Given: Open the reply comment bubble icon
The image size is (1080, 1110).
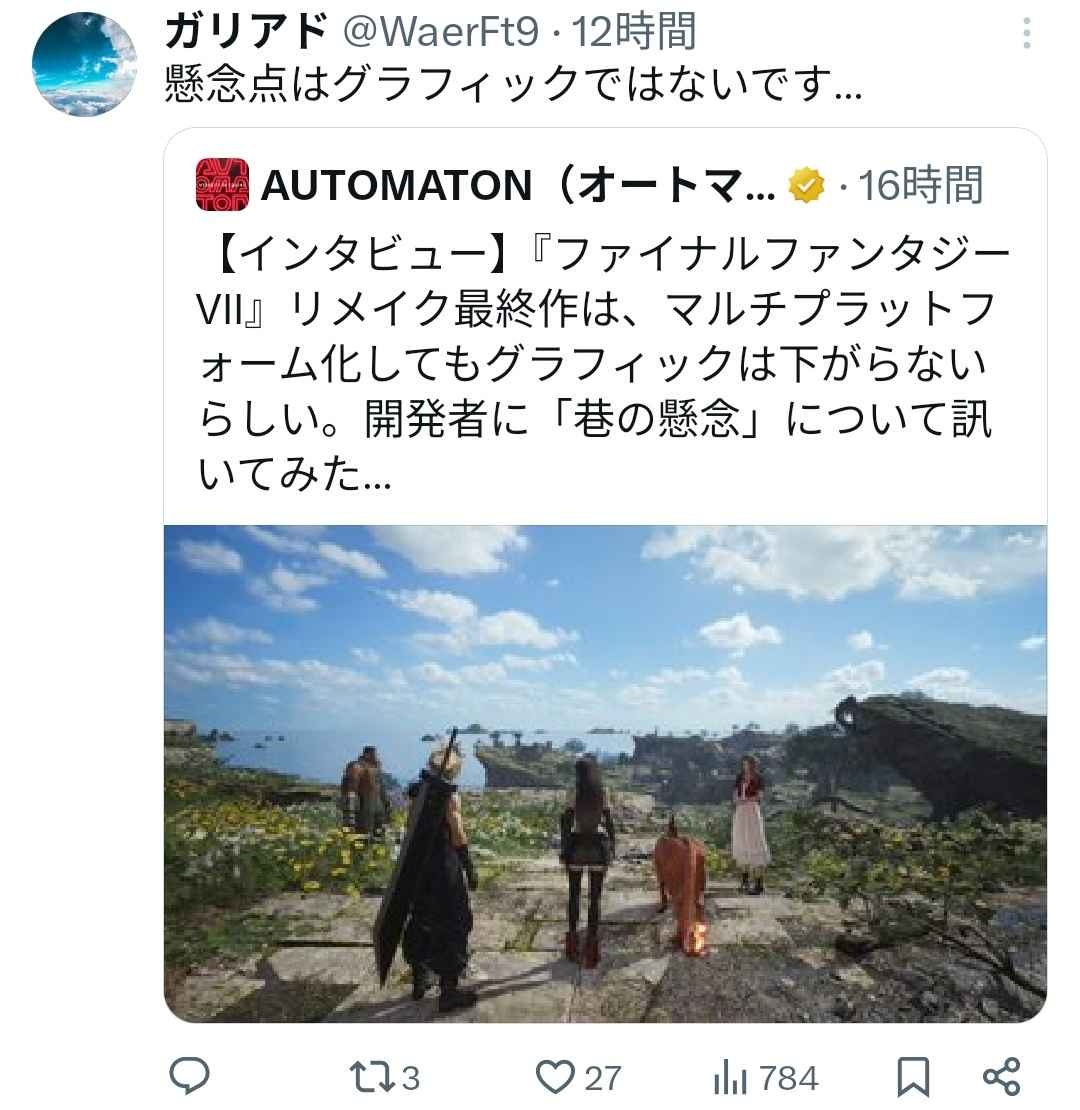Looking at the screenshot, I should pyautogui.click(x=189, y=1076).
